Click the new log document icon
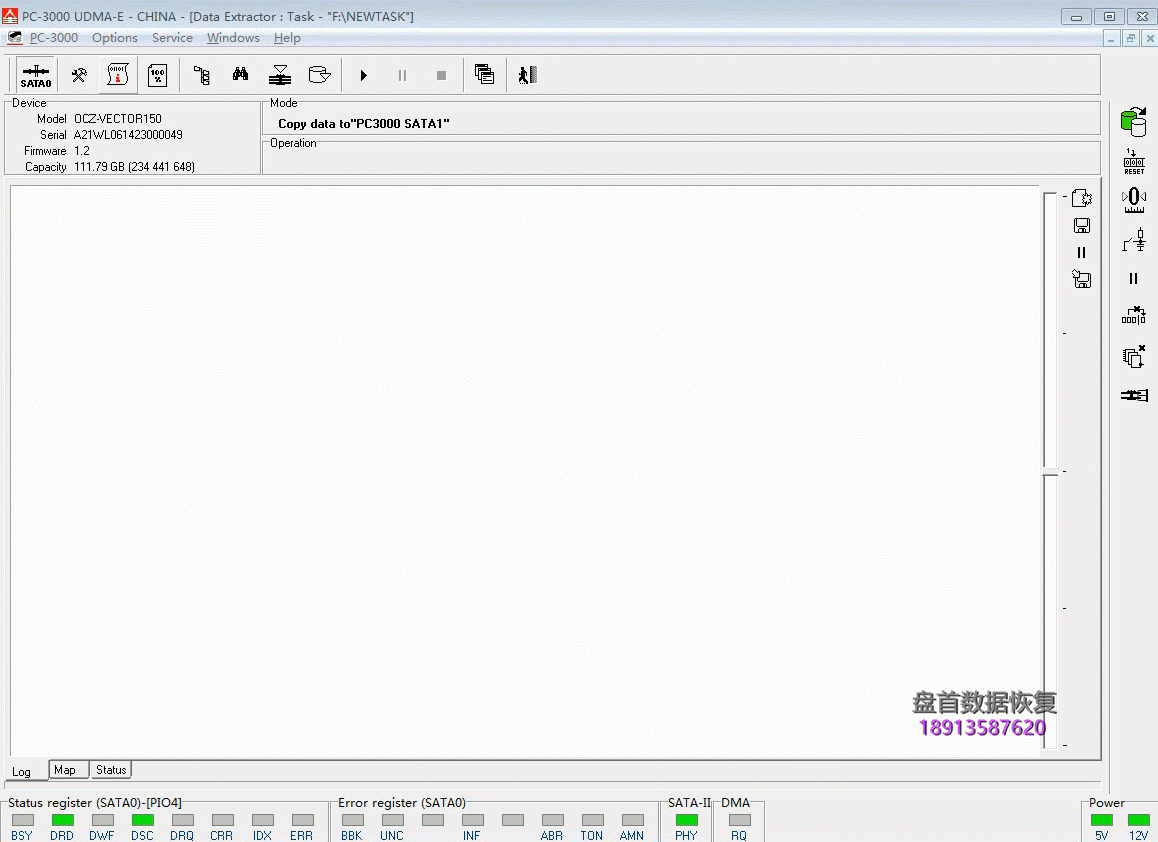 point(1082,198)
